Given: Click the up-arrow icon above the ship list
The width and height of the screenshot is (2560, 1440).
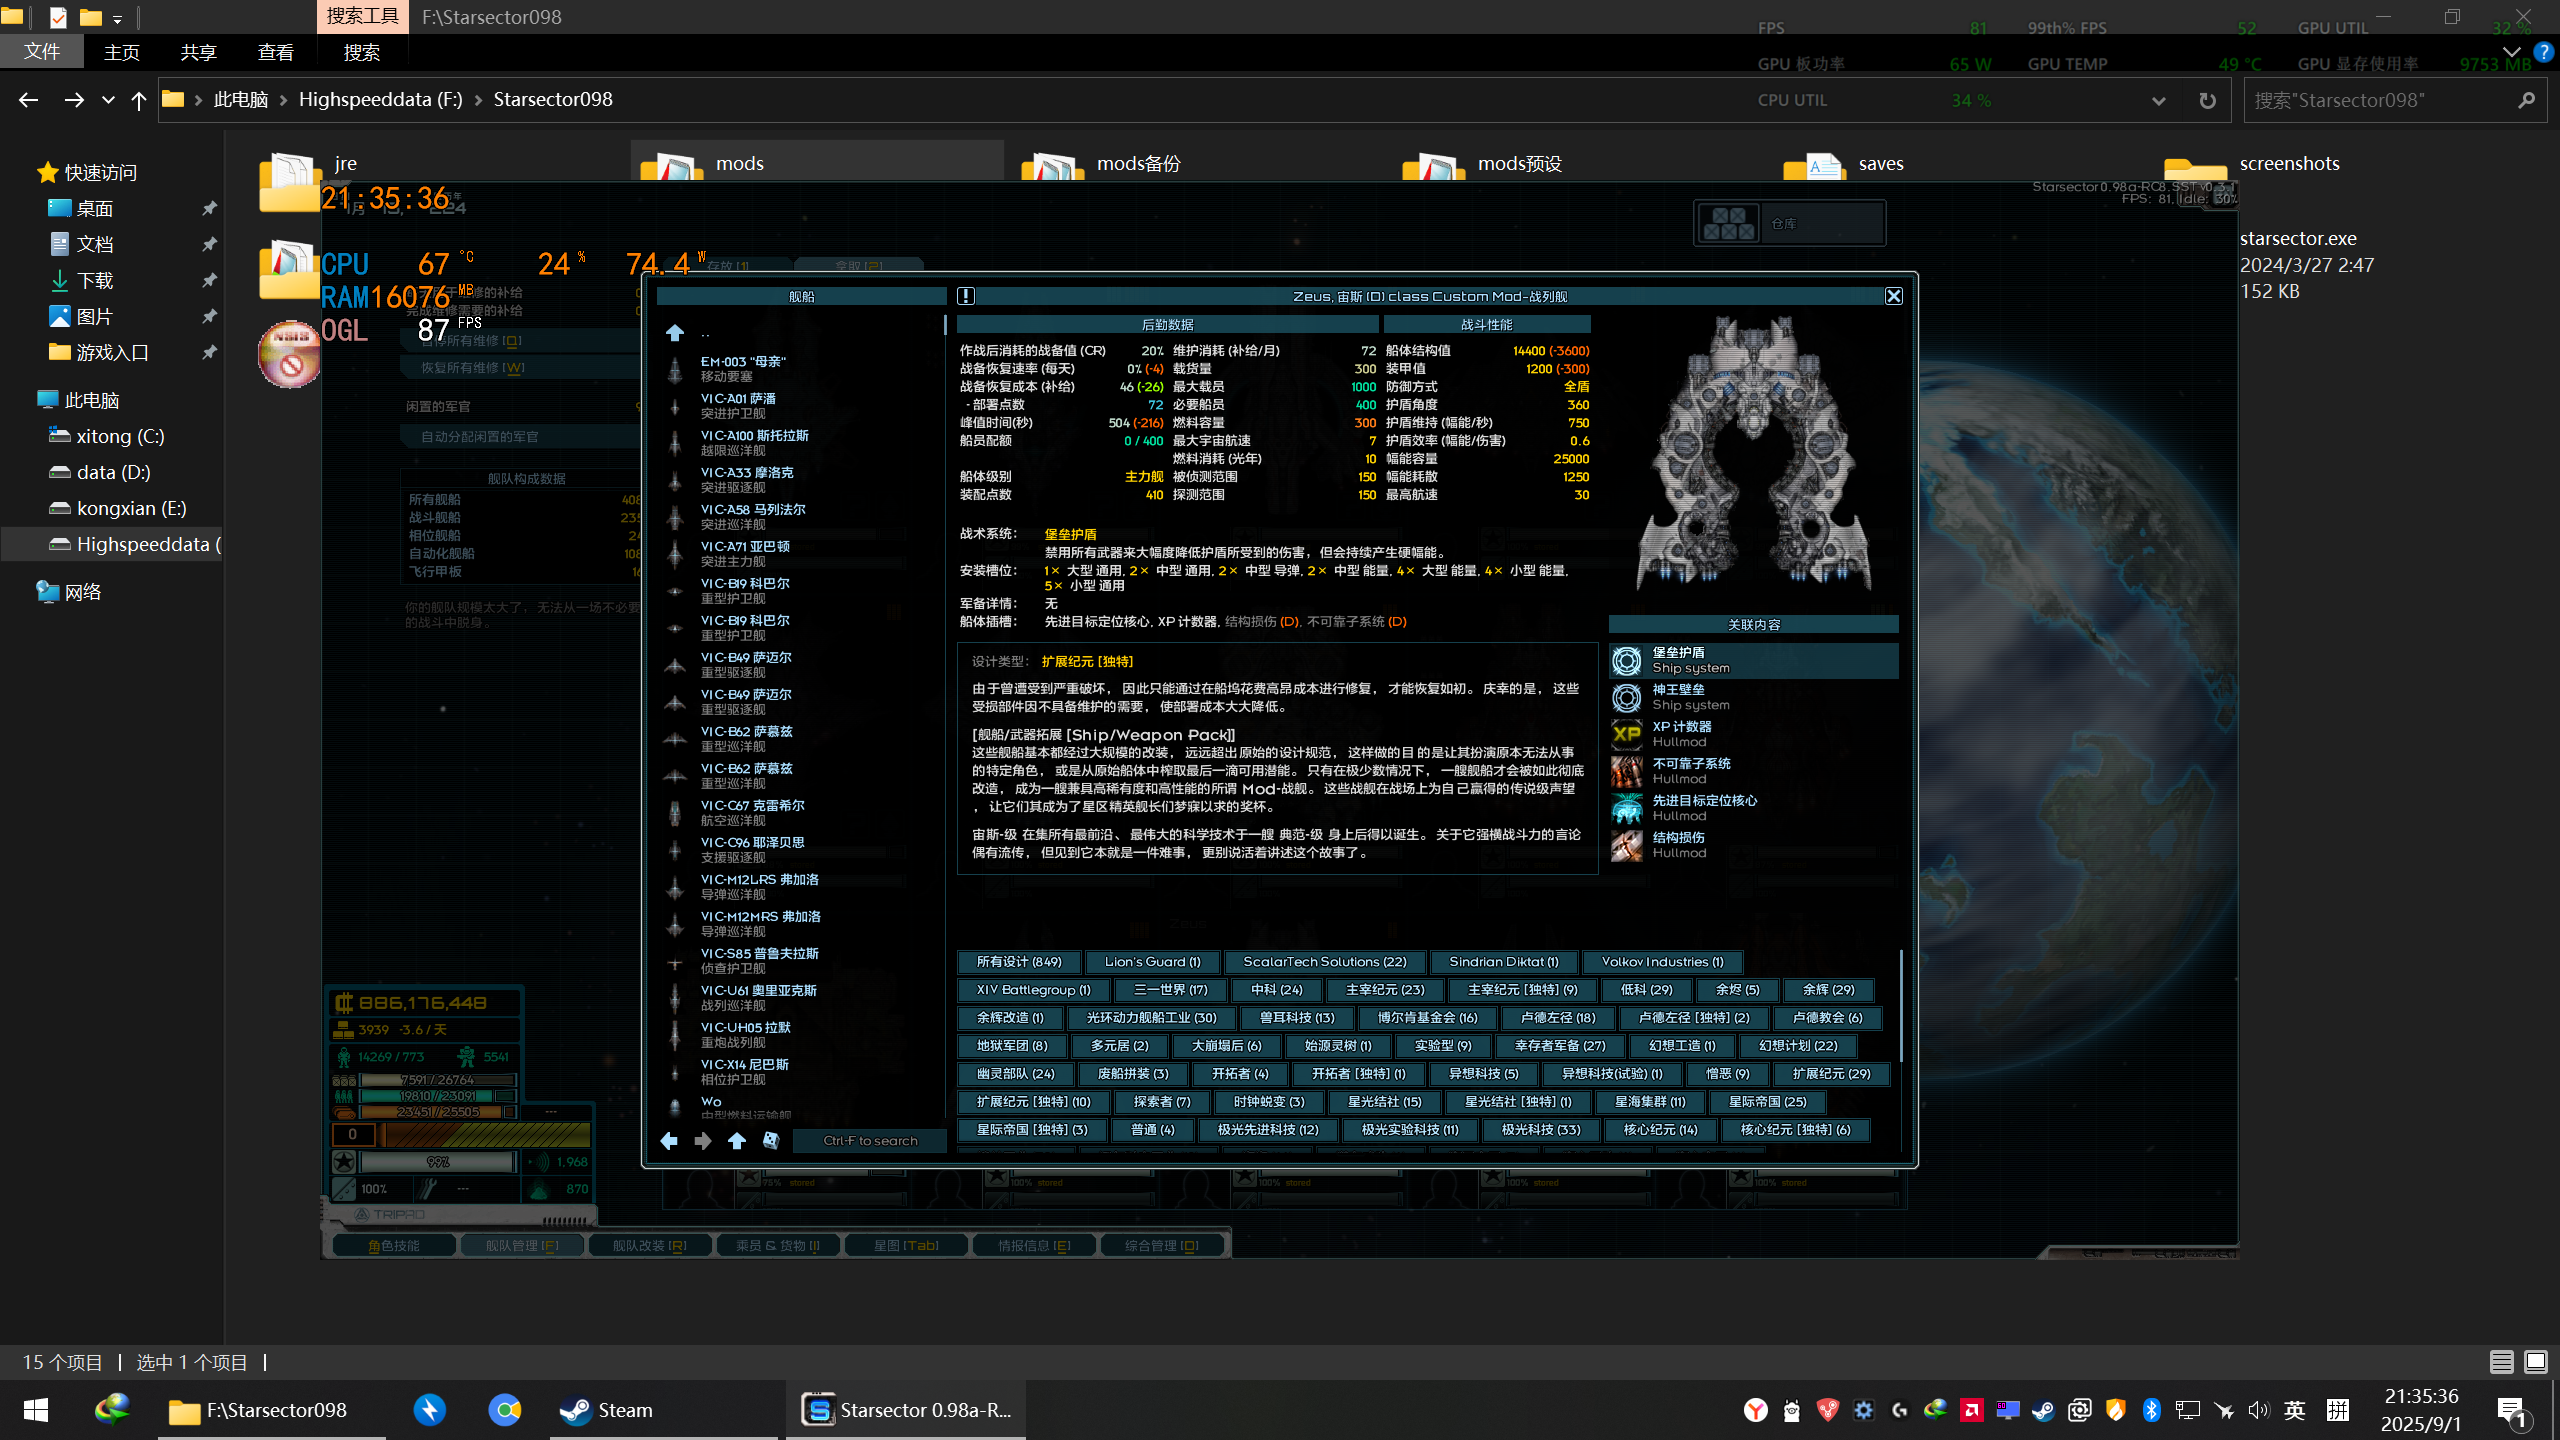Looking at the screenshot, I should coord(675,333).
